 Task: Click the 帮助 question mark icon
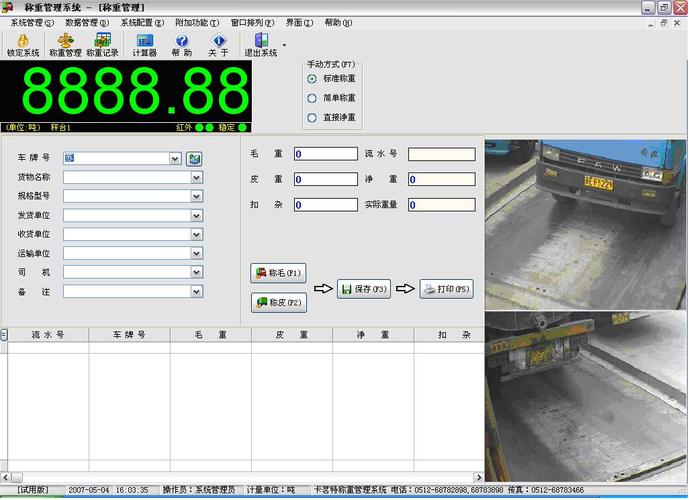click(x=182, y=41)
